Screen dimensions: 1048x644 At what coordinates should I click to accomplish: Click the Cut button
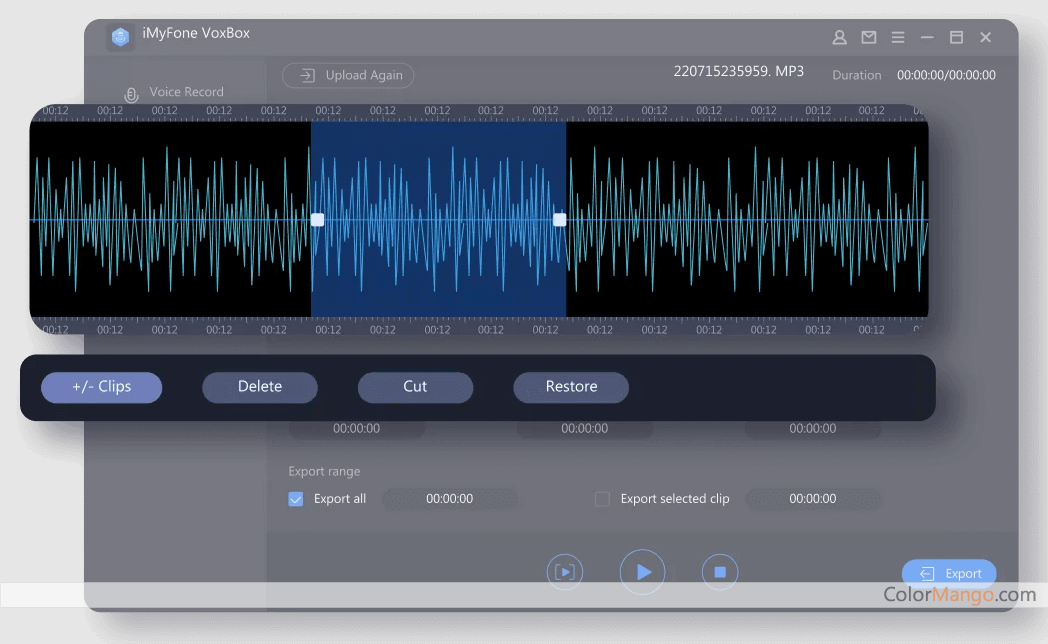(415, 387)
